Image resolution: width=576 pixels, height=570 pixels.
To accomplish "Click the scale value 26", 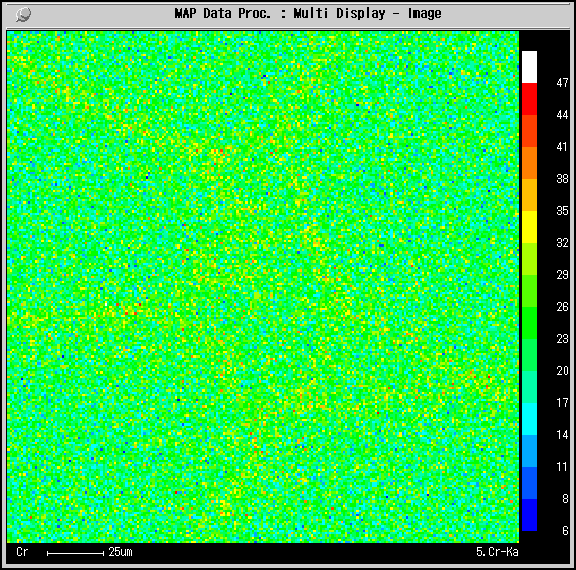I will click(x=562, y=307).
